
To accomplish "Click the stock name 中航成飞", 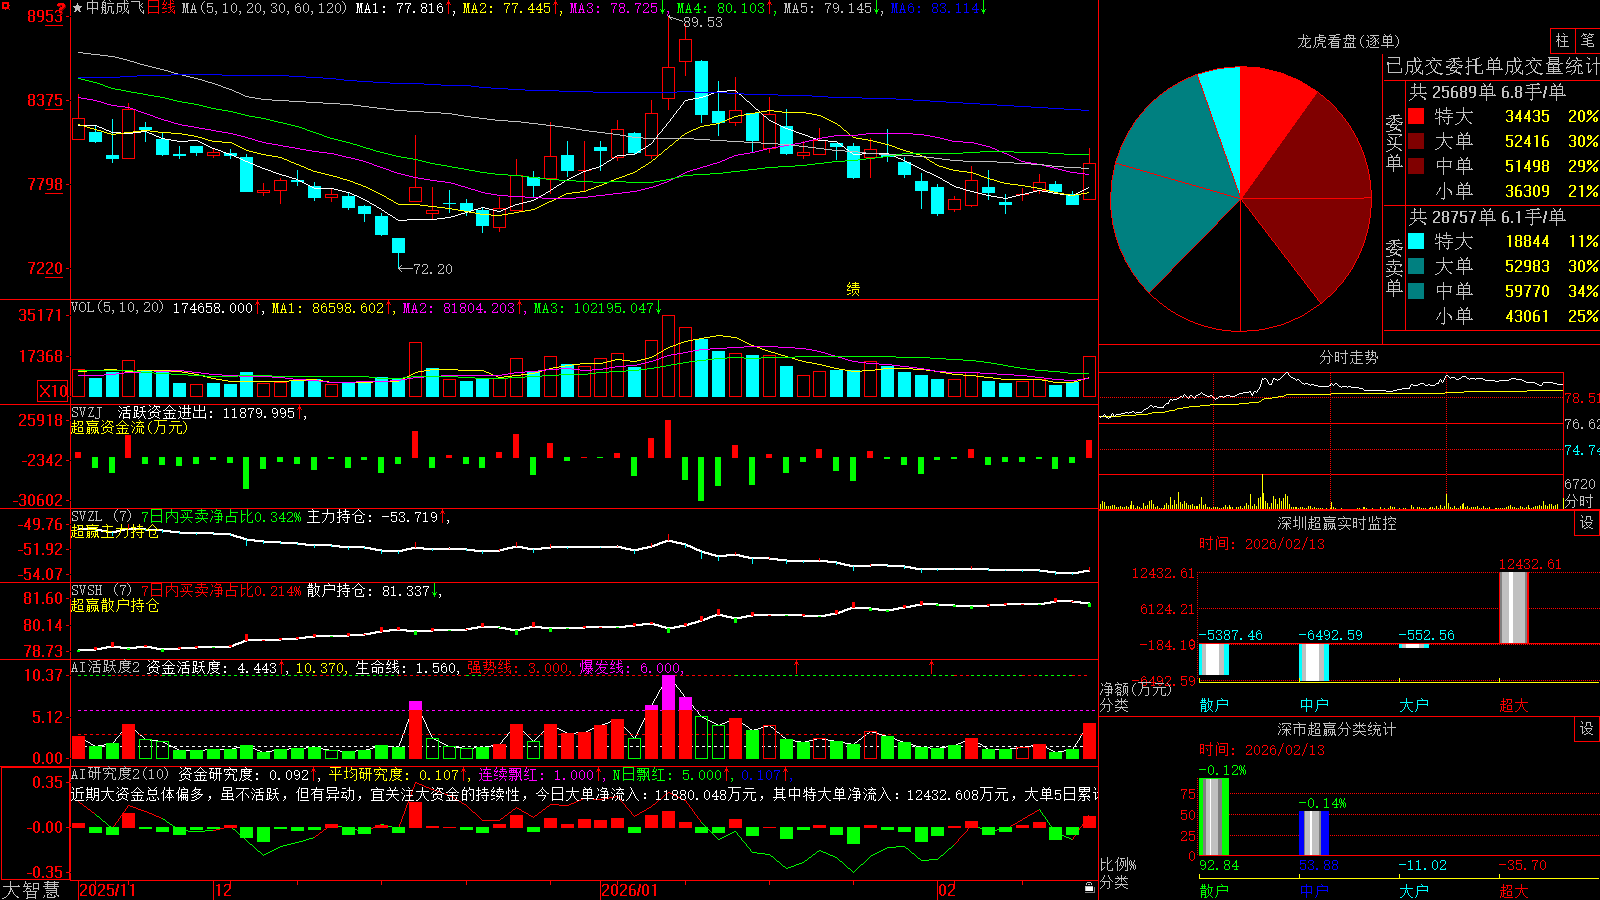I will point(115,8).
